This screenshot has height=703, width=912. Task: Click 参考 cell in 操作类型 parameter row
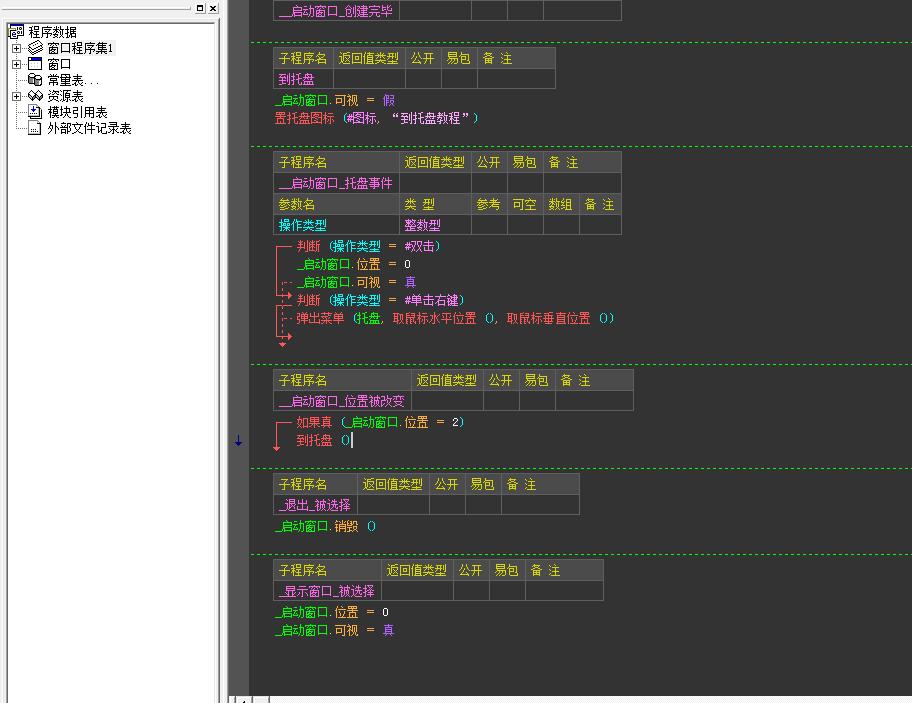489,225
